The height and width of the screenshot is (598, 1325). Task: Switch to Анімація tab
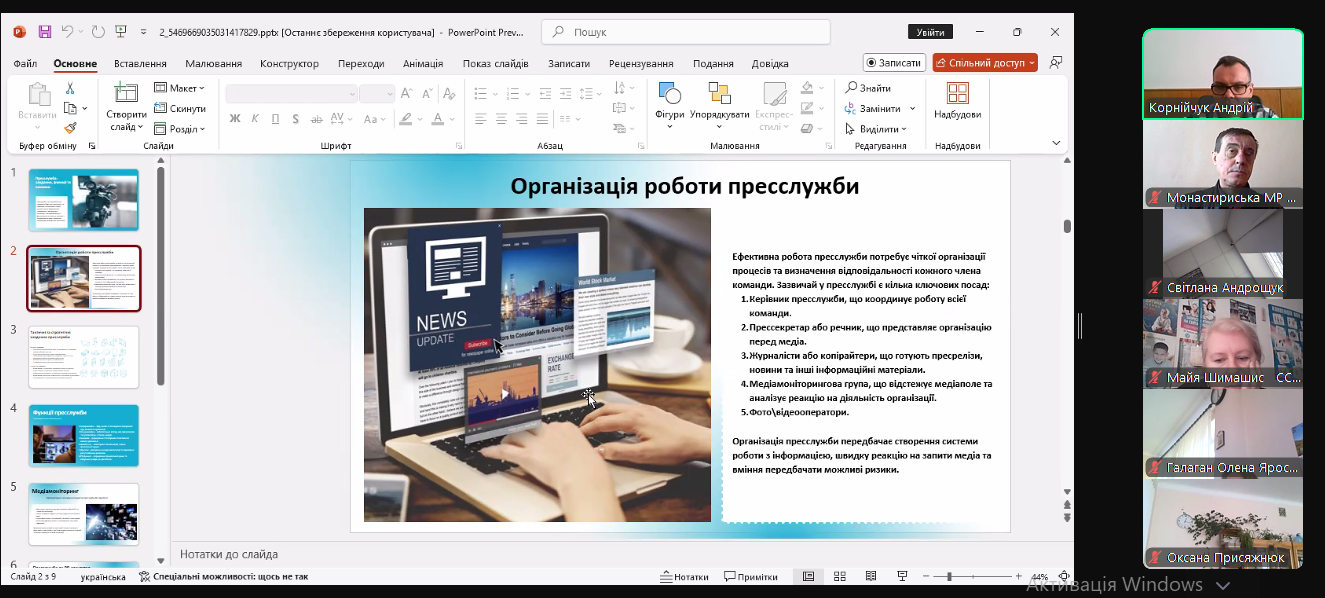point(423,63)
